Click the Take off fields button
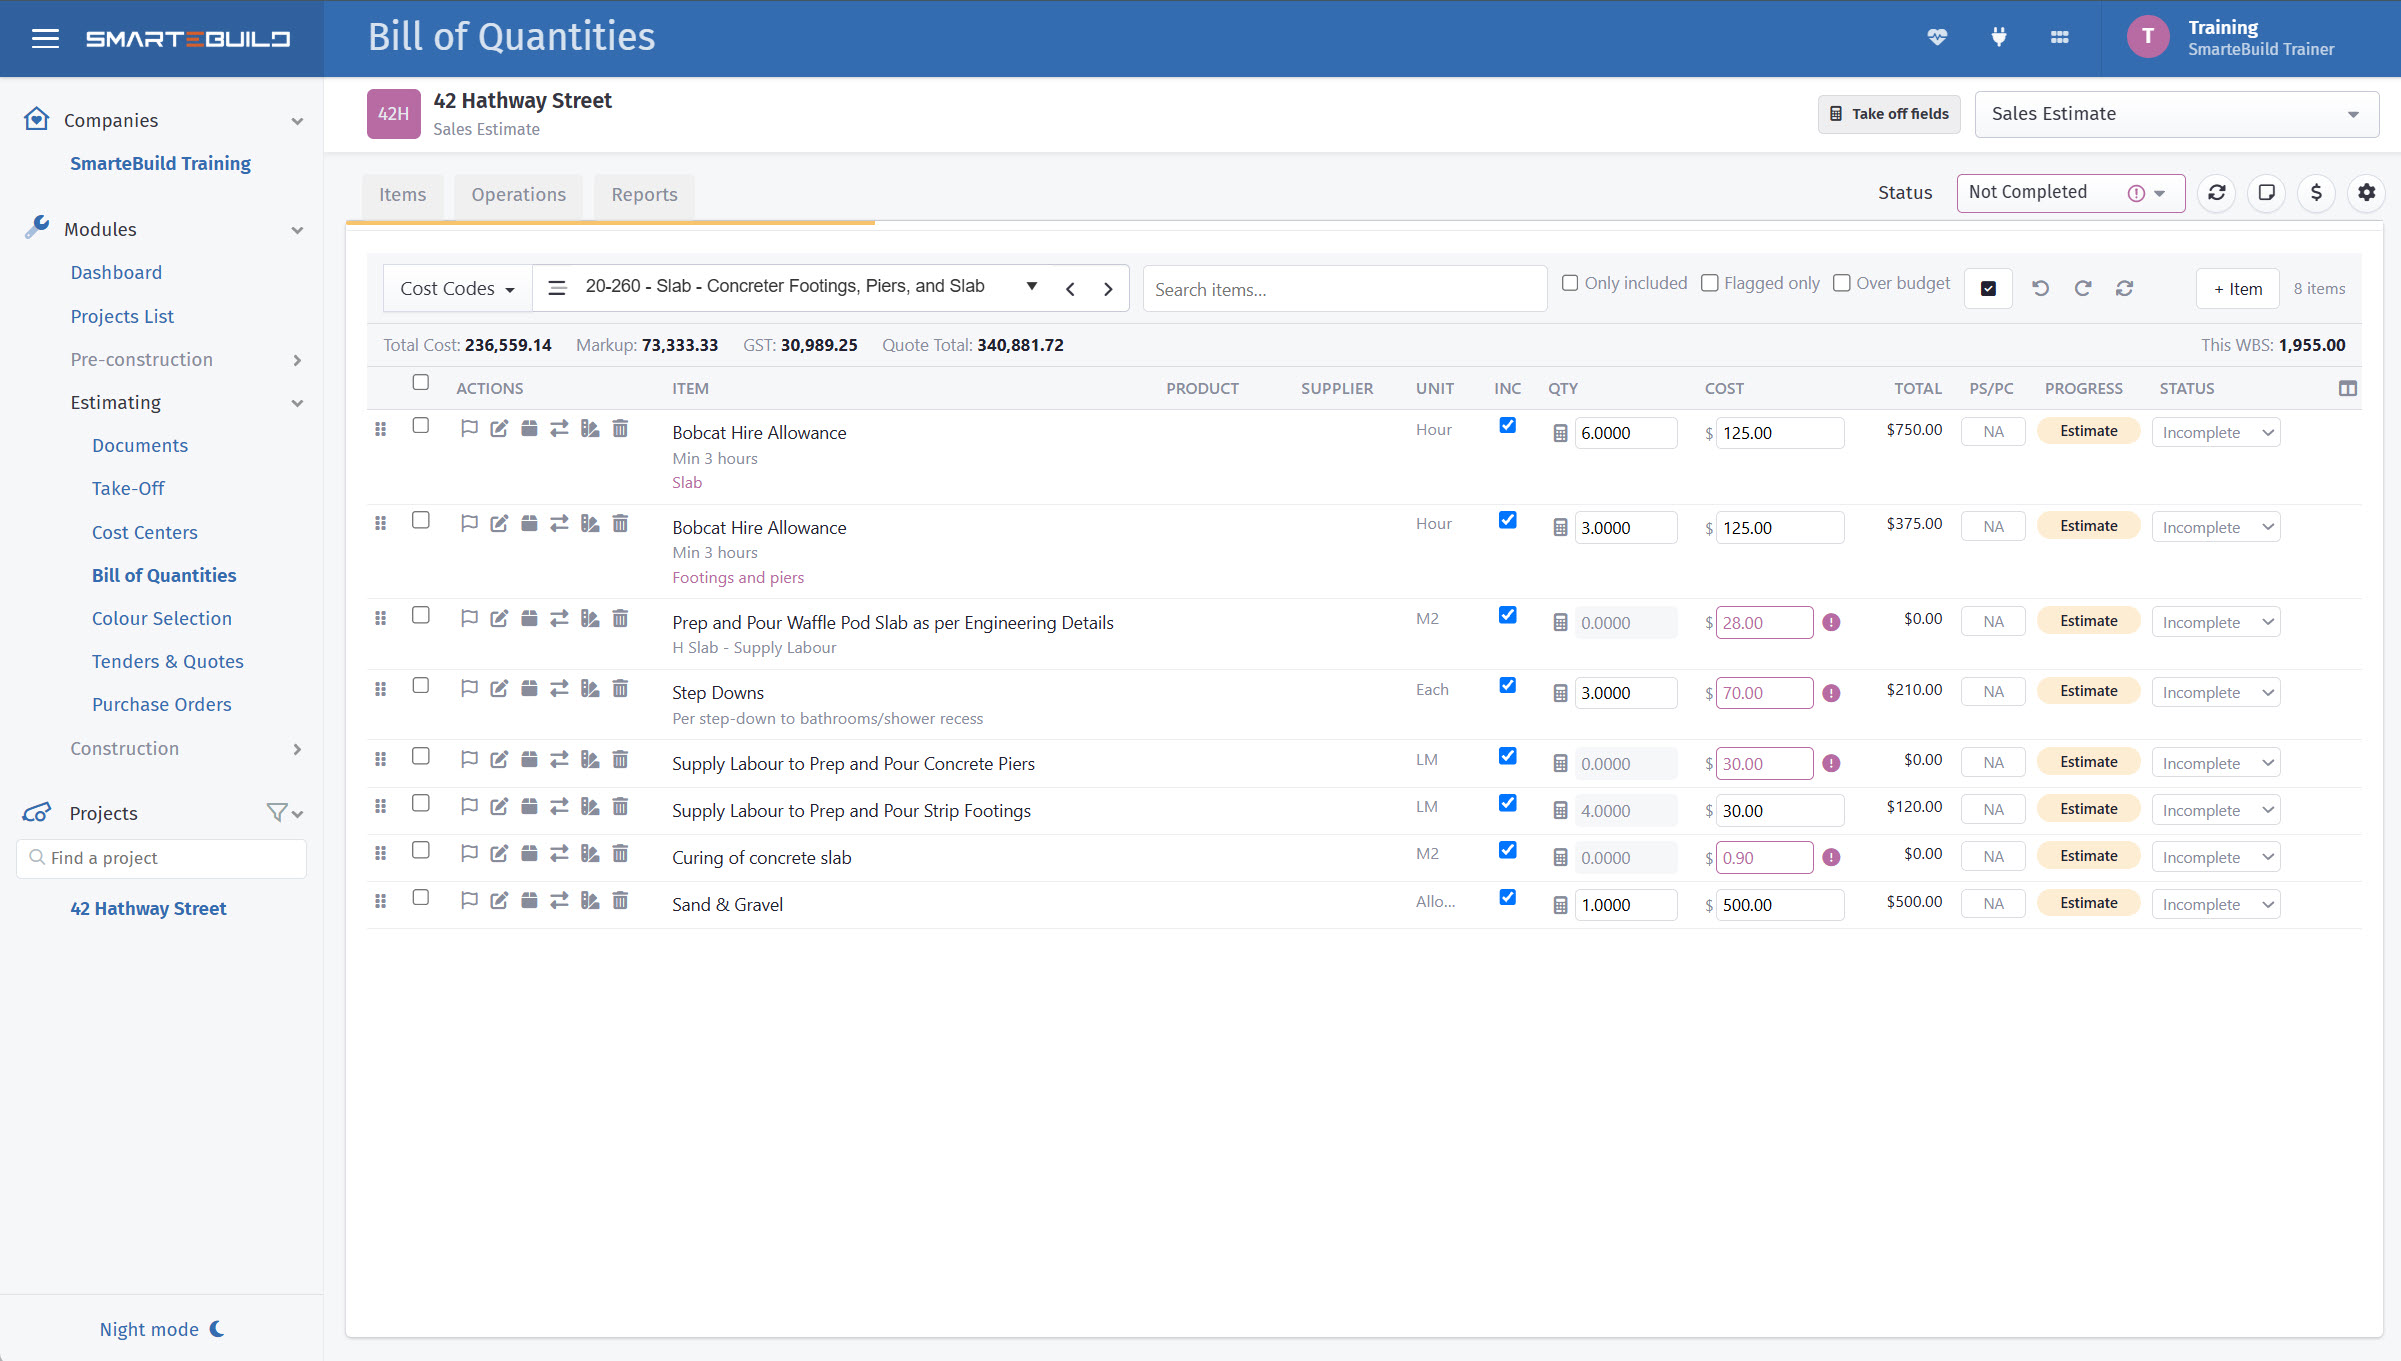 click(x=1889, y=114)
